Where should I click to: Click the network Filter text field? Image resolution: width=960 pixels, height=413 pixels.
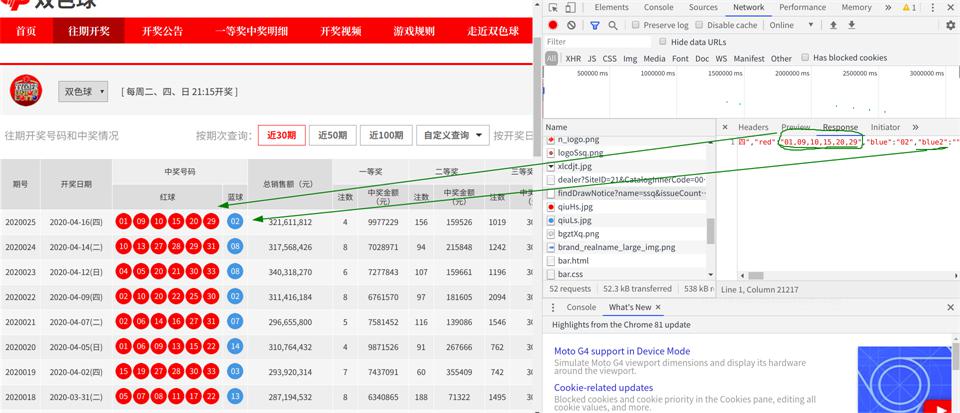pos(598,42)
